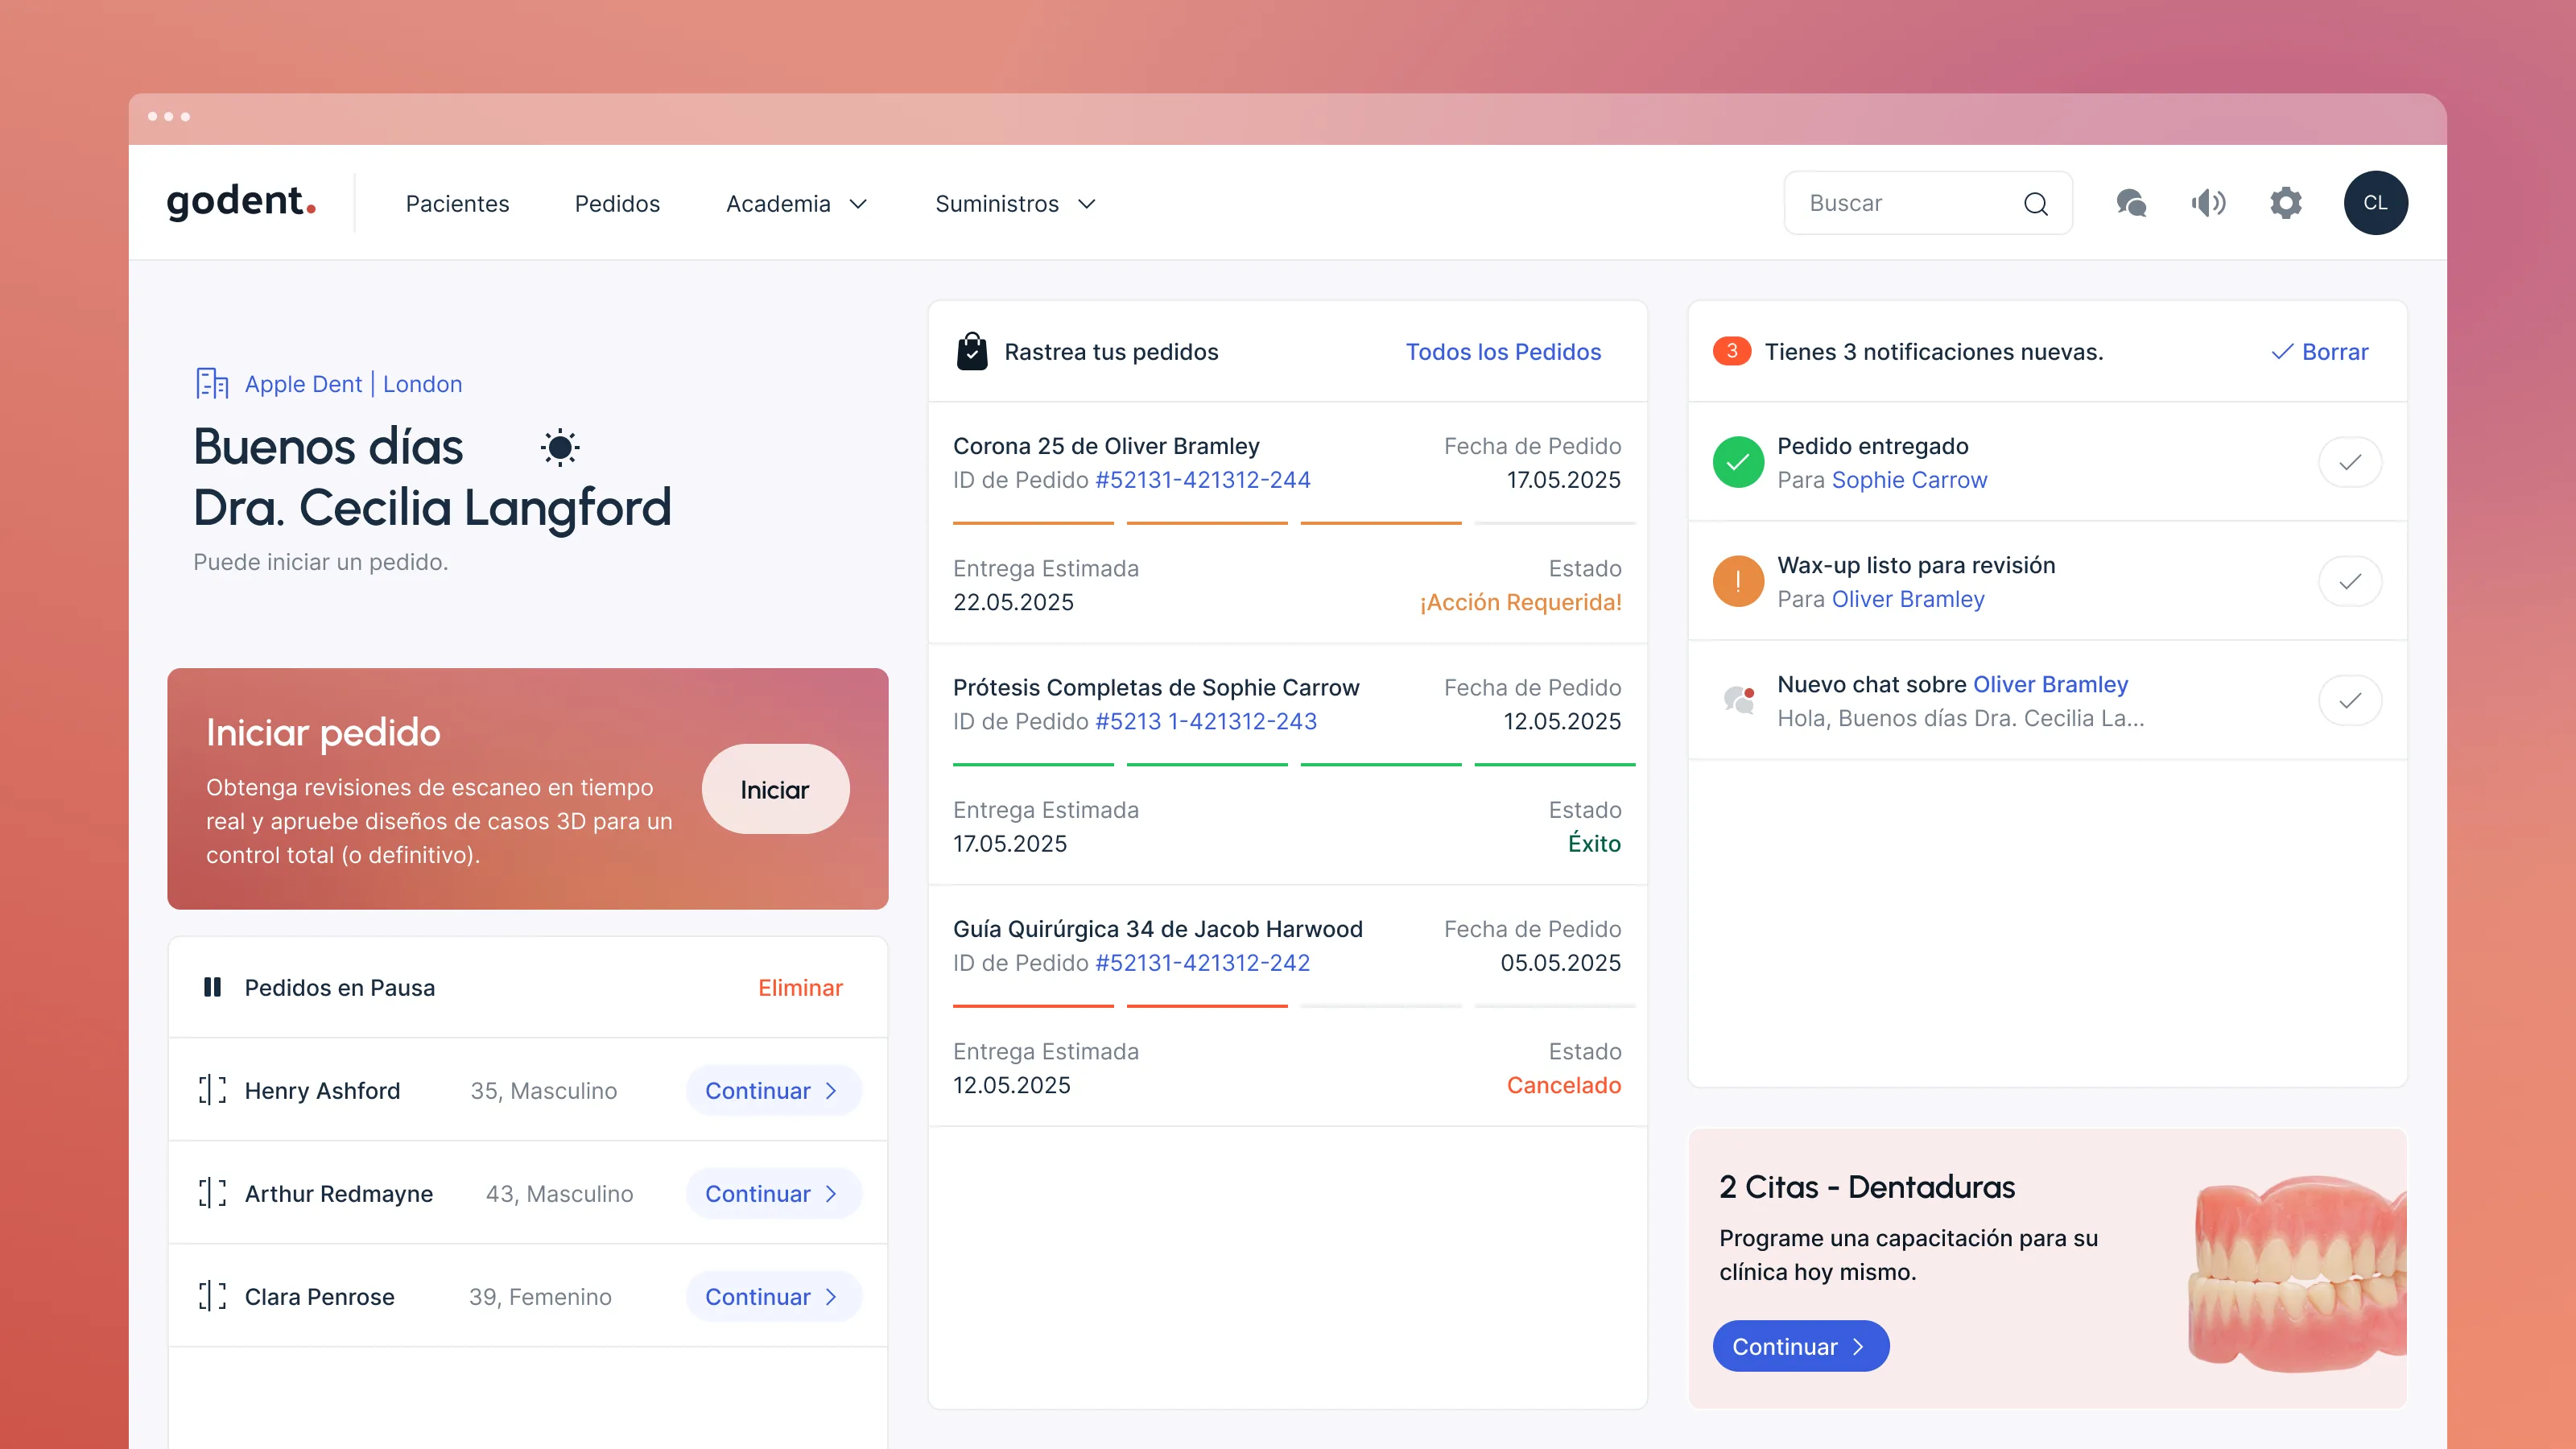
Task: Mark Wax-up listo notification as read
Action: coord(2349,581)
